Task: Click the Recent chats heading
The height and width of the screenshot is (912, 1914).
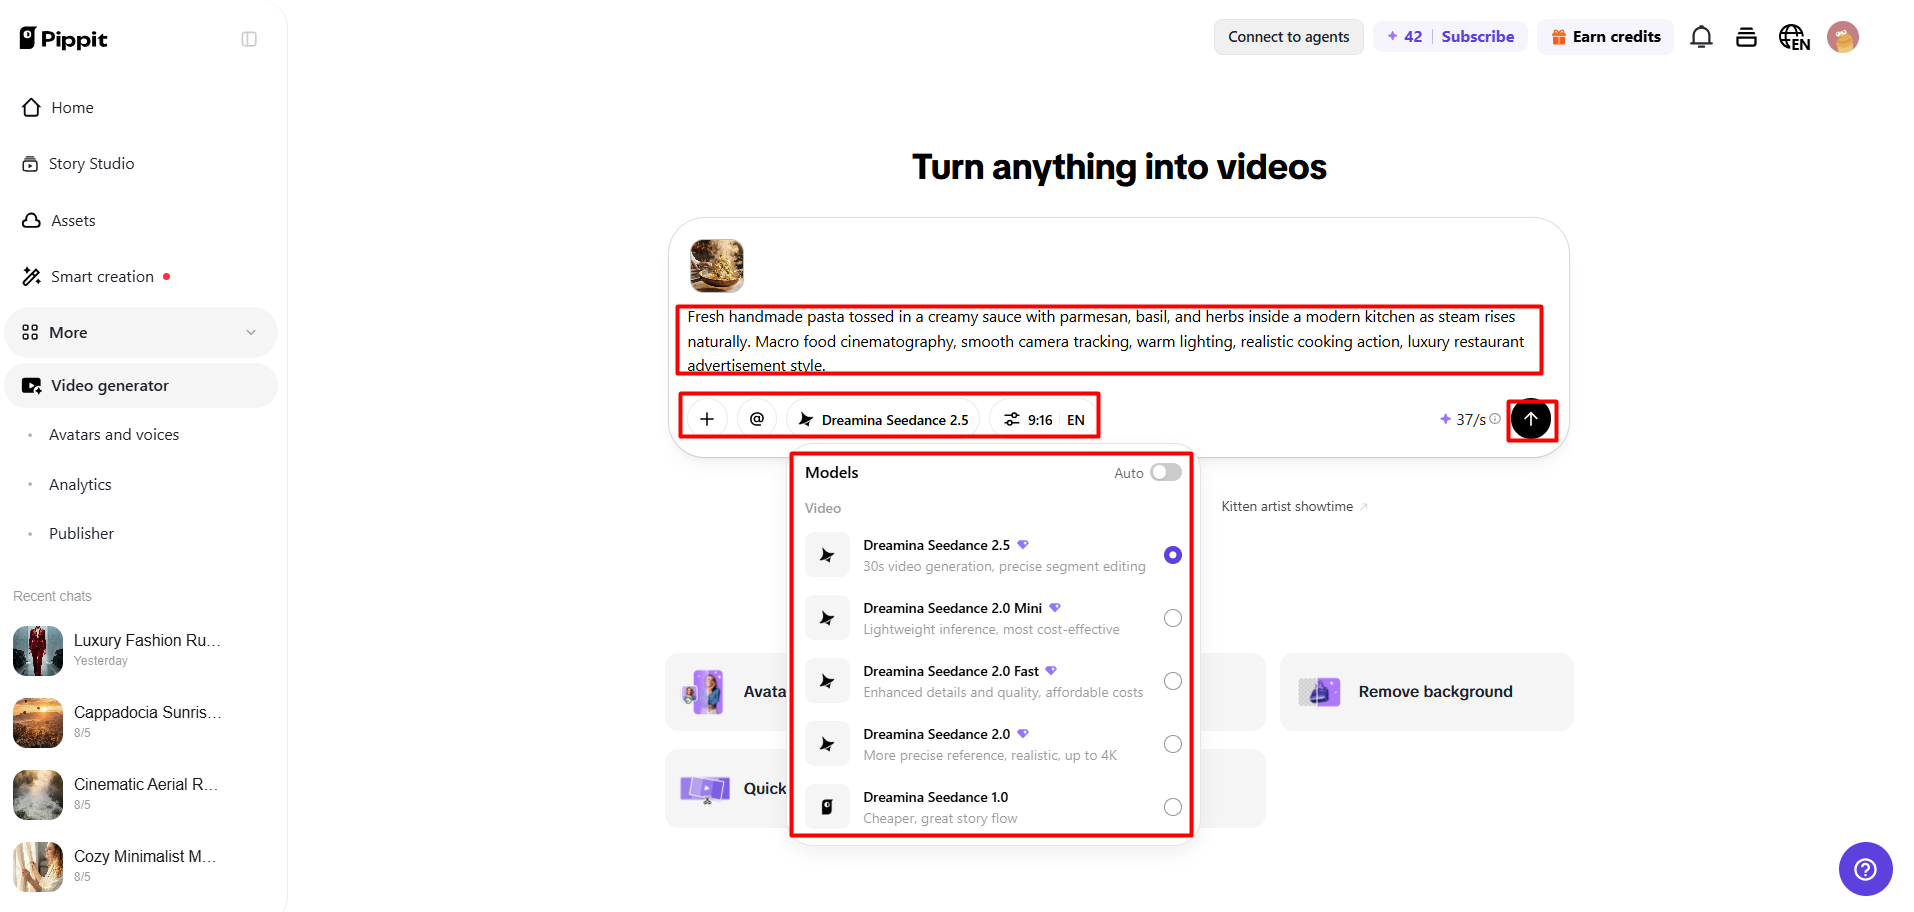Action: click(x=52, y=596)
